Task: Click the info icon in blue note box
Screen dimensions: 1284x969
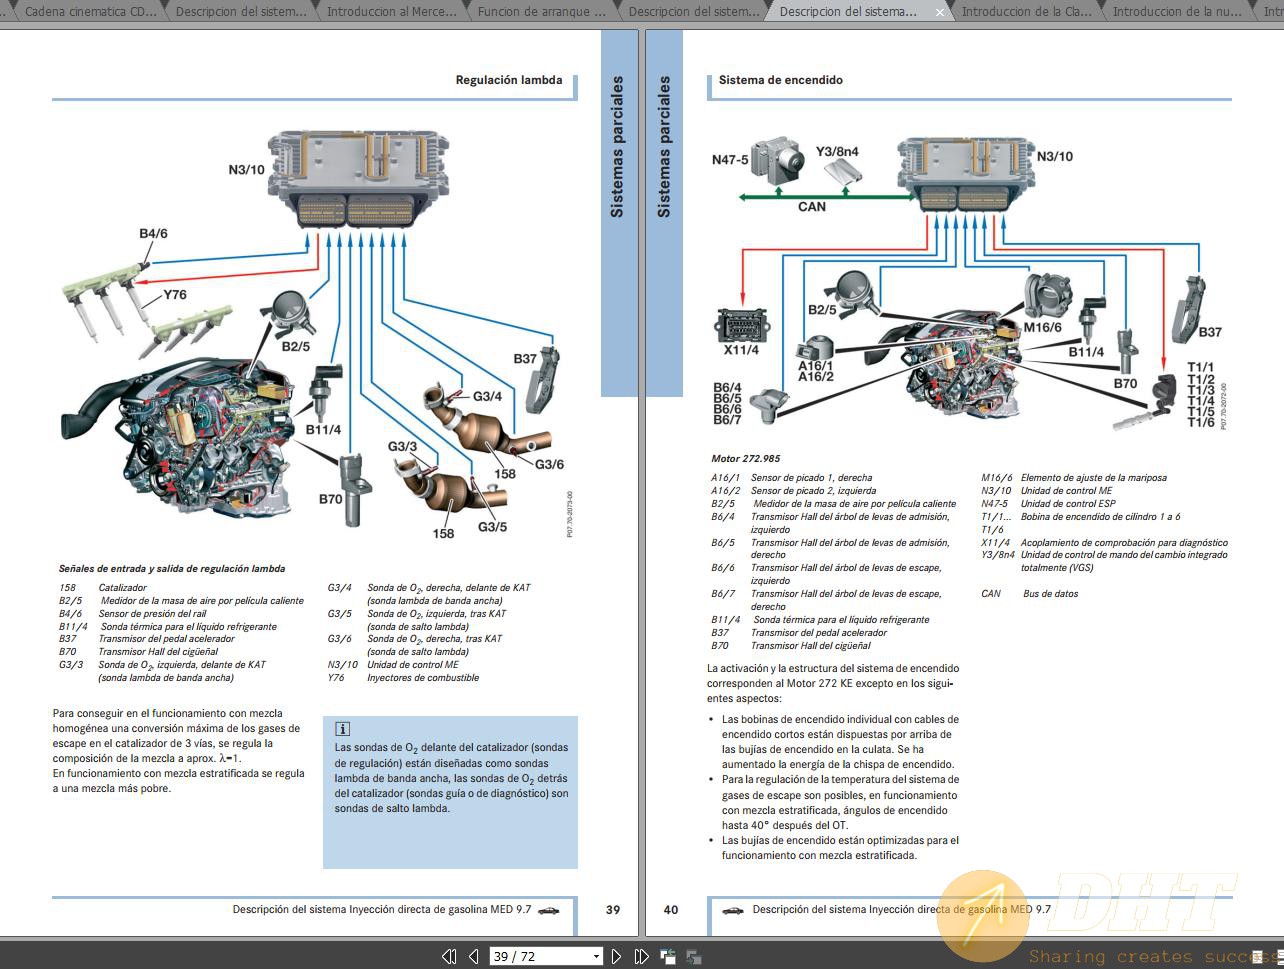Action: pos(342,729)
